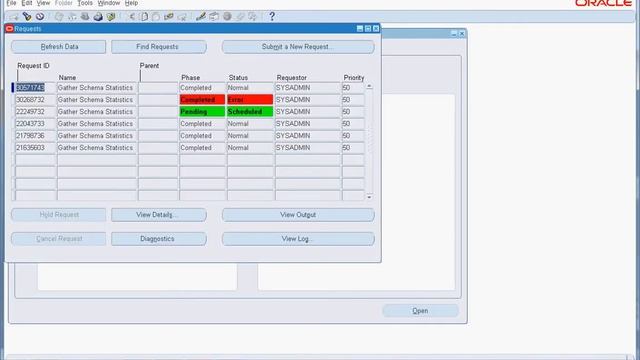
Task: Click the Find Requests button
Action: (x=159, y=47)
